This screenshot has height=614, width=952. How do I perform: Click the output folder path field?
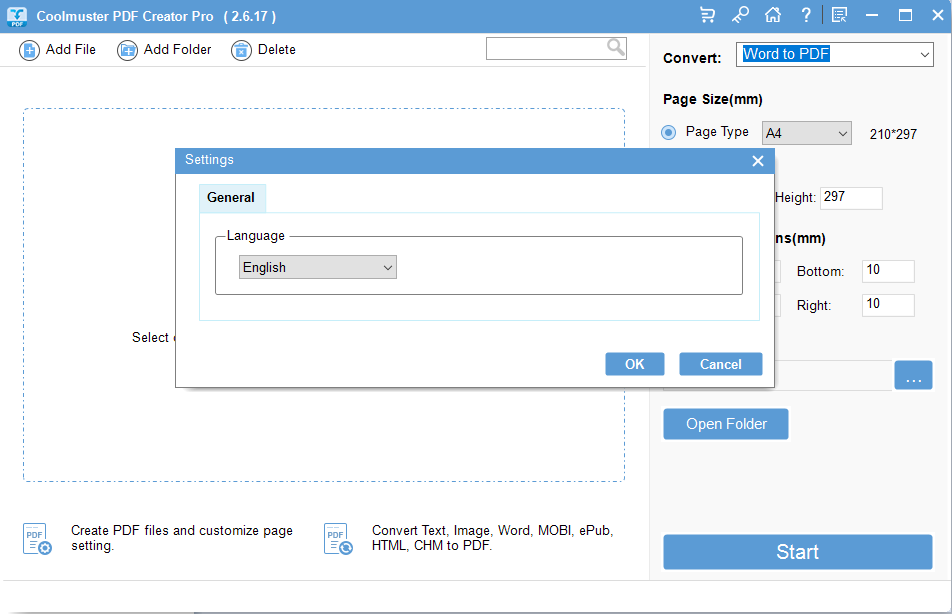833,375
